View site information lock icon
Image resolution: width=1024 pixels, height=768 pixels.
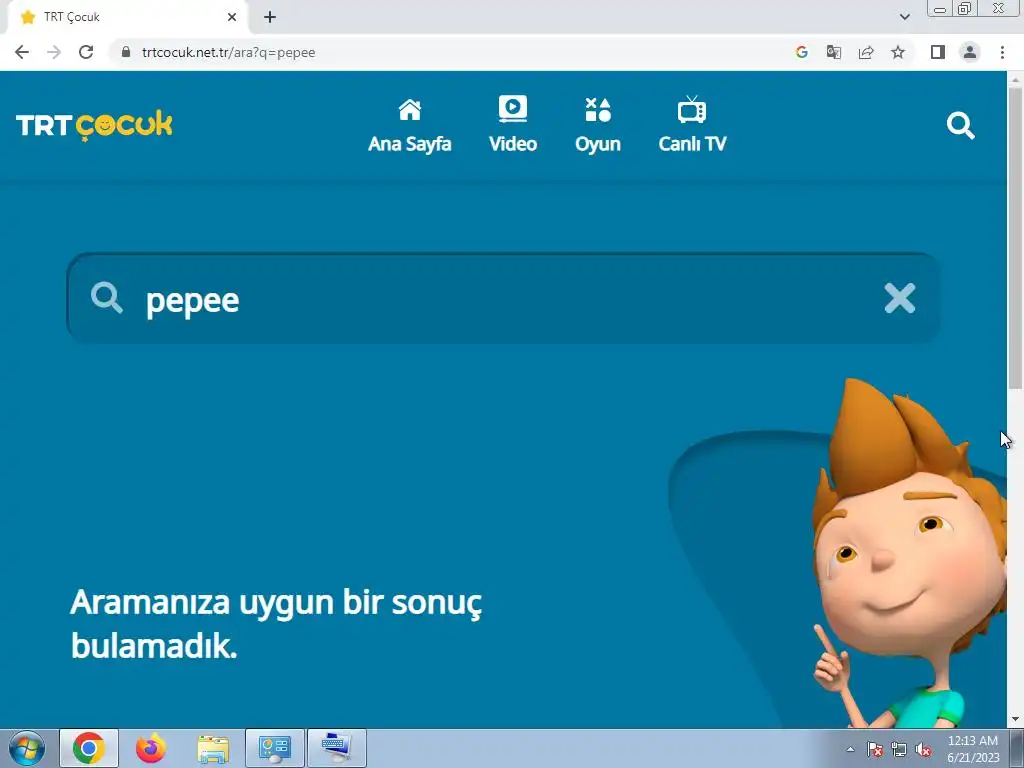pos(126,52)
